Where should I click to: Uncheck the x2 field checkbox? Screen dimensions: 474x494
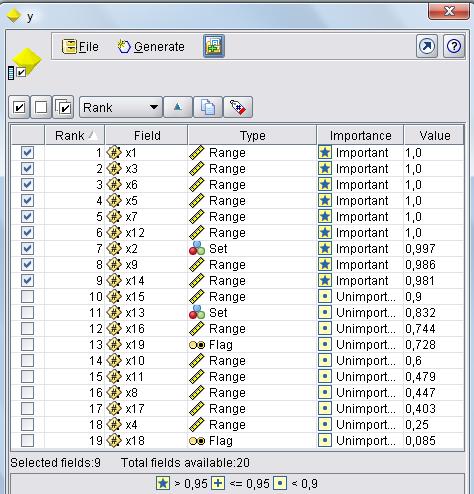coord(27,249)
